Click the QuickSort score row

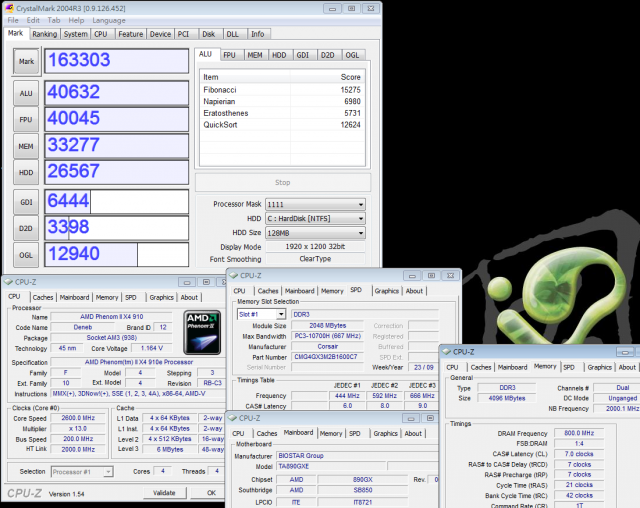coord(282,125)
